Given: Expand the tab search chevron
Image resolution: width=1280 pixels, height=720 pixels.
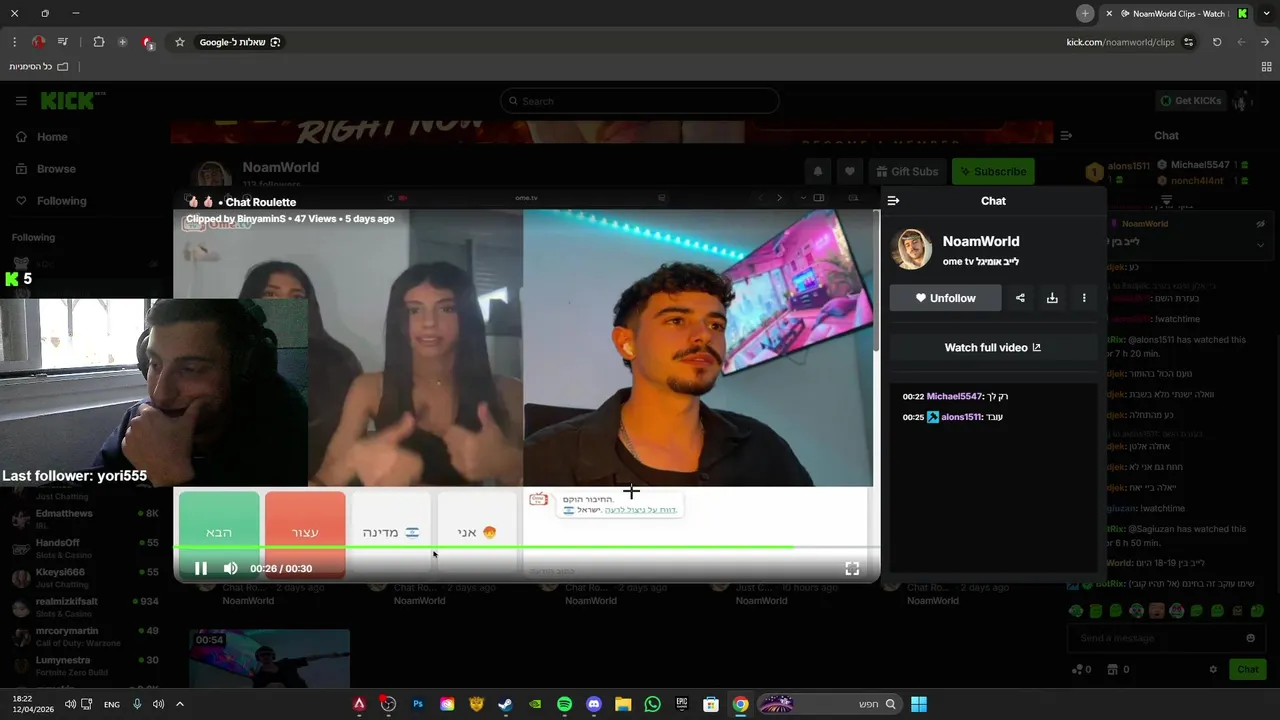Looking at the screenshot, I should point(1266,13).
